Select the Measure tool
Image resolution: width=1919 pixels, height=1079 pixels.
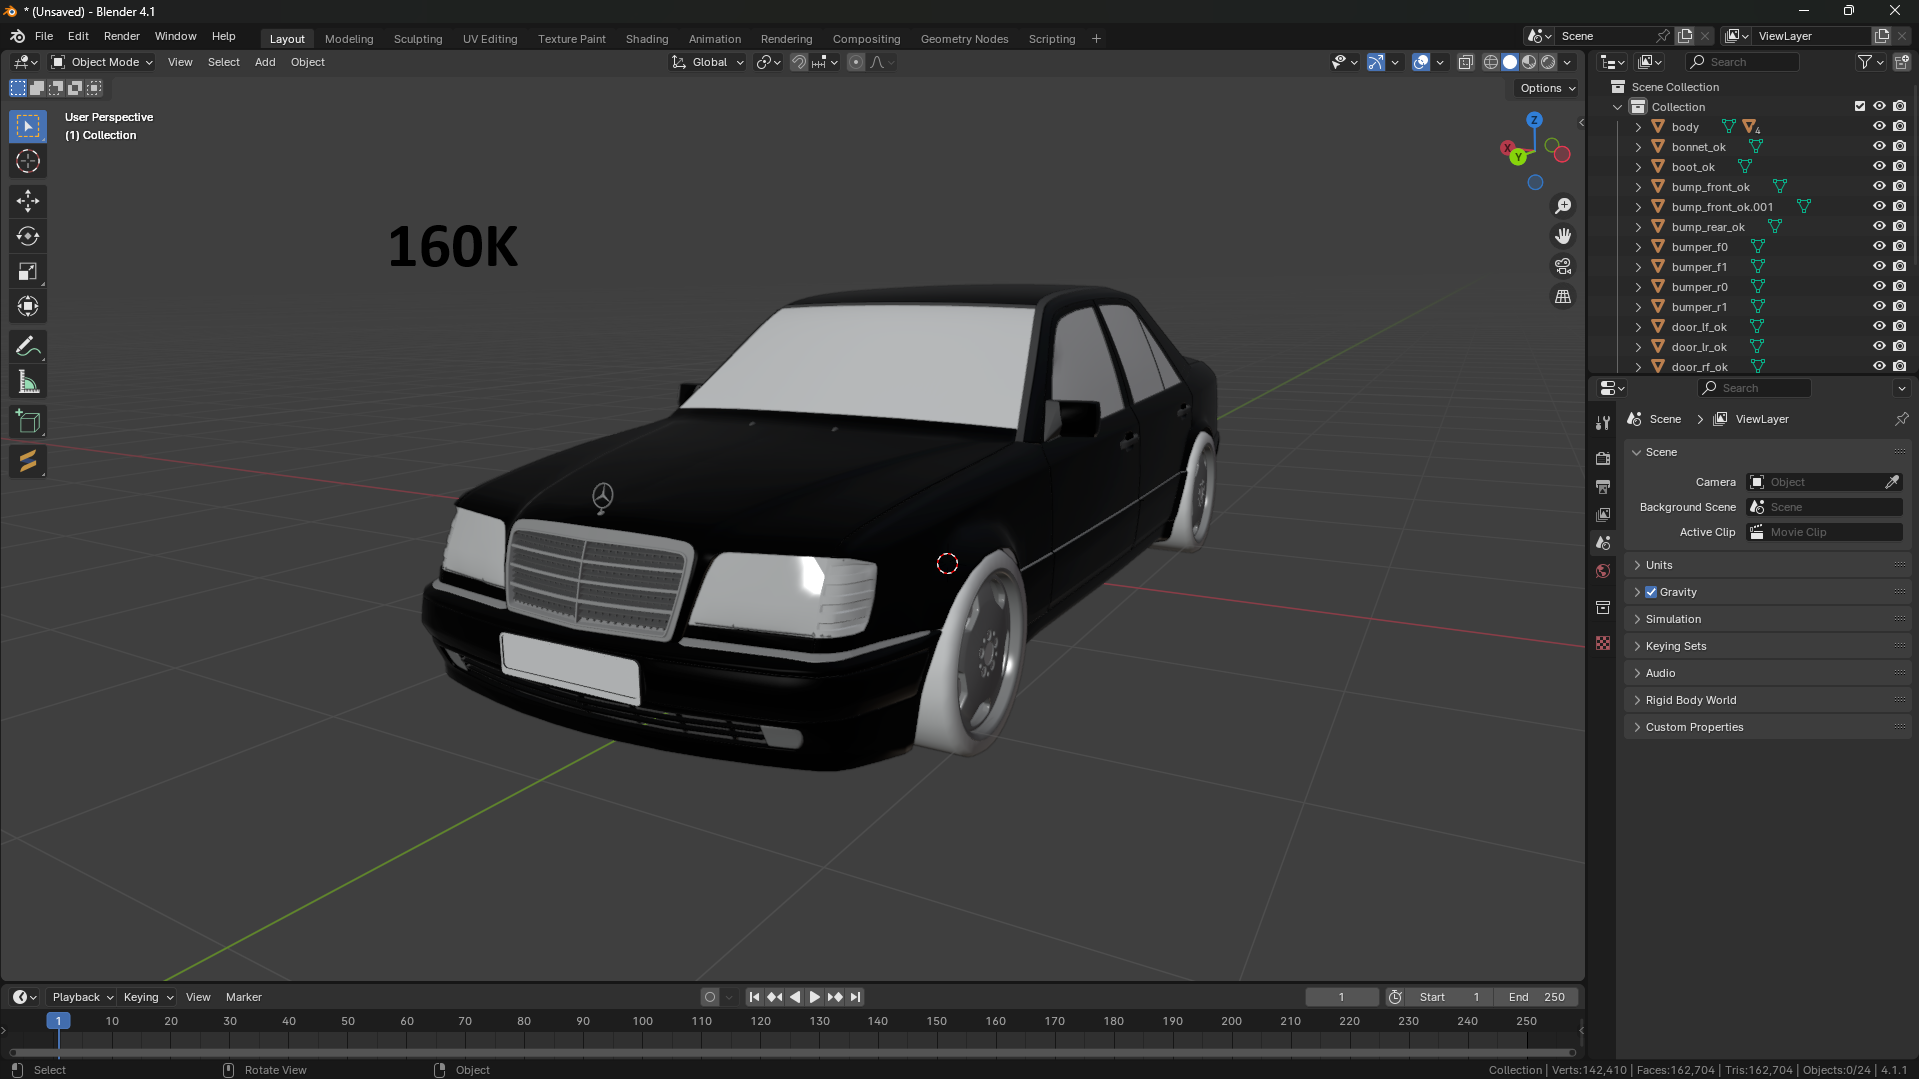[28, 382]
